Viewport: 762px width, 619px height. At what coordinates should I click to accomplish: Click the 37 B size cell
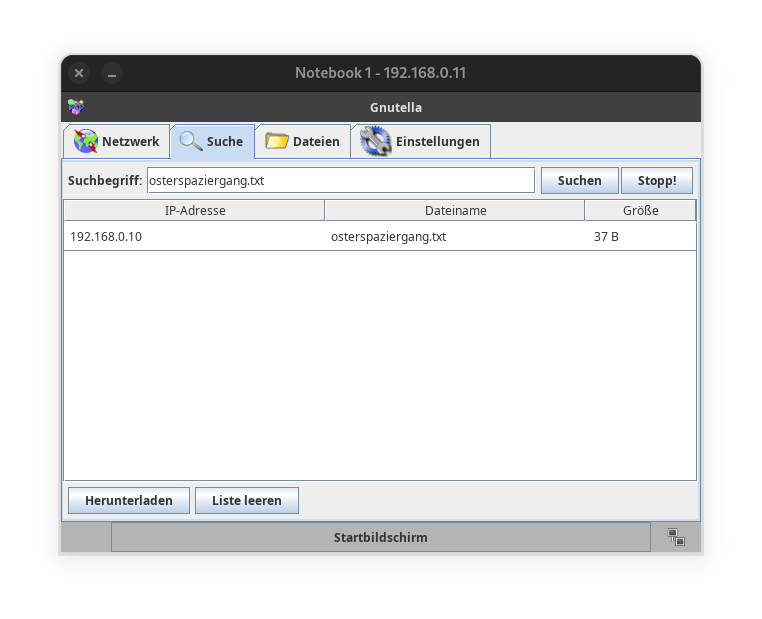[x=606, y=237]
